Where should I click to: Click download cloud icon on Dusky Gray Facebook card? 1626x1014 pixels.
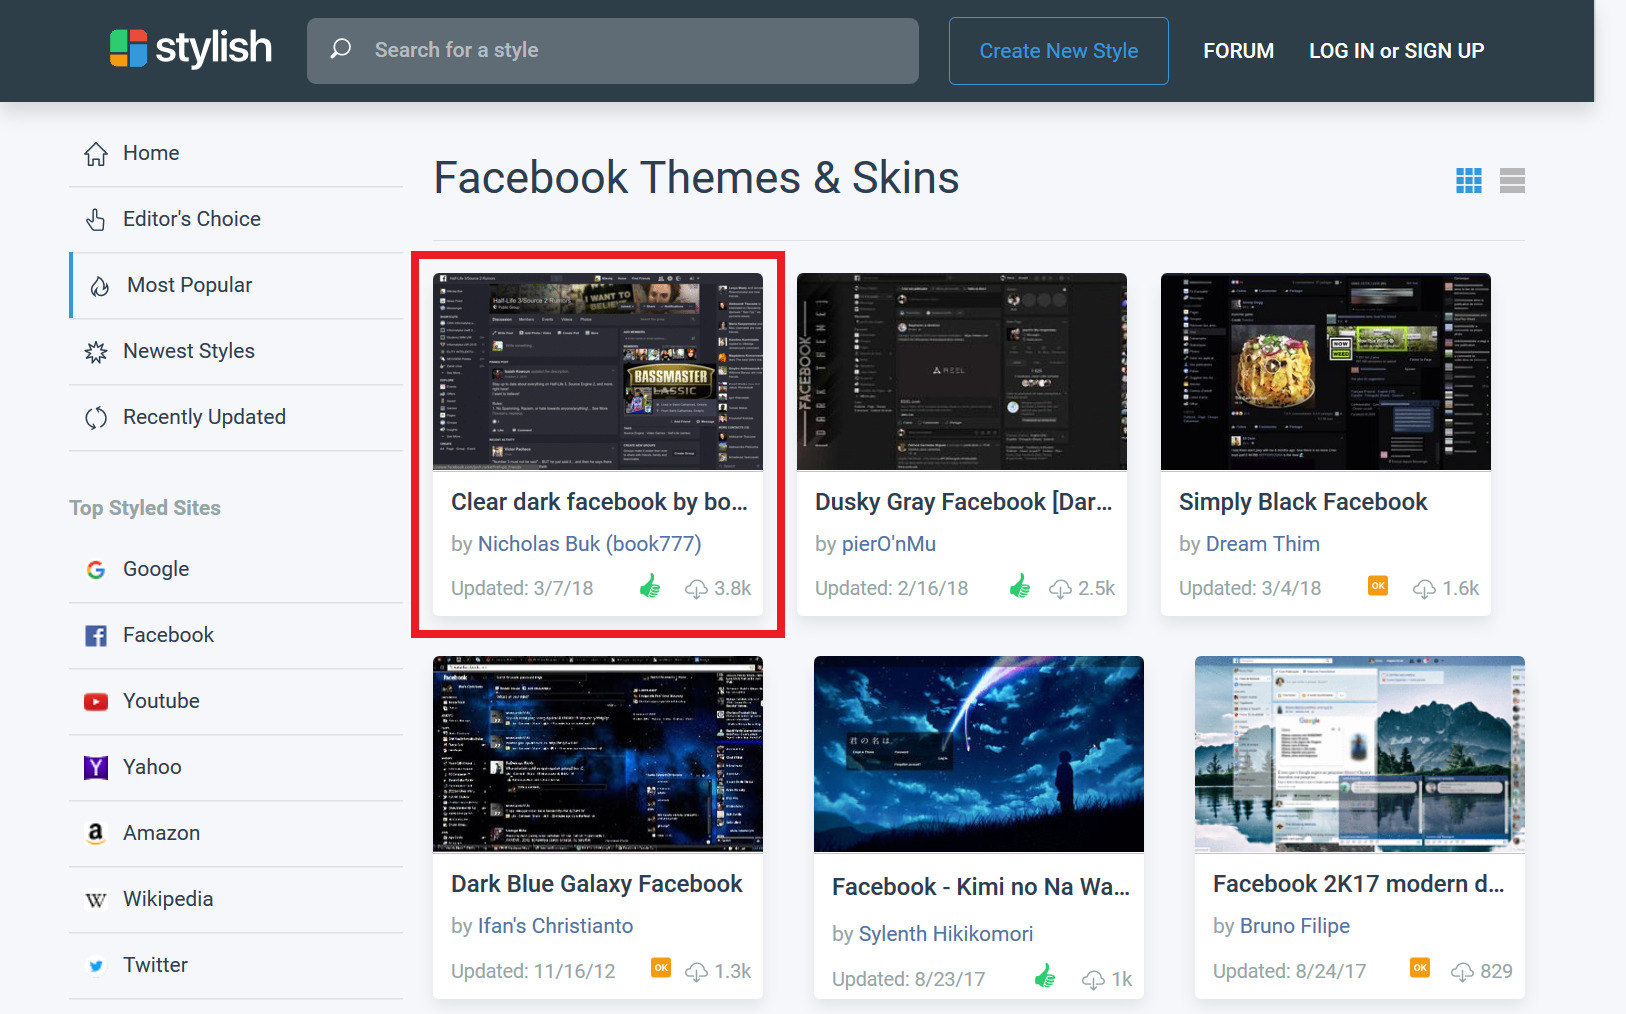click(x=1060, y=589)
